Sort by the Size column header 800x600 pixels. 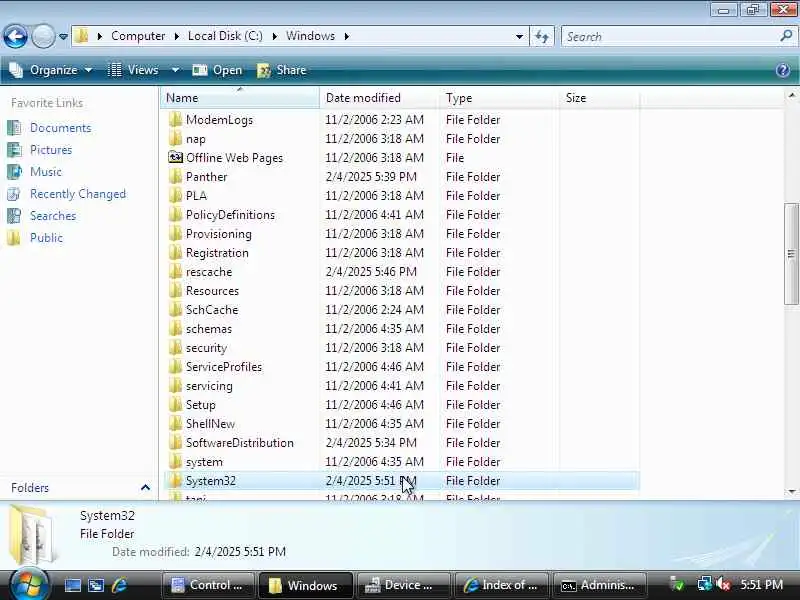point(599,97)
